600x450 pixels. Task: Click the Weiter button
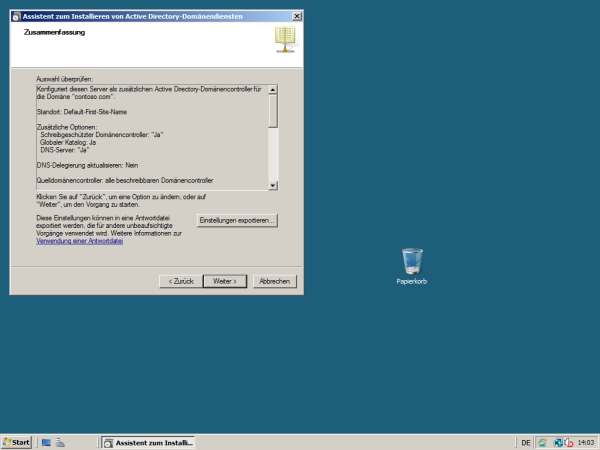click(x=225, y=281)
